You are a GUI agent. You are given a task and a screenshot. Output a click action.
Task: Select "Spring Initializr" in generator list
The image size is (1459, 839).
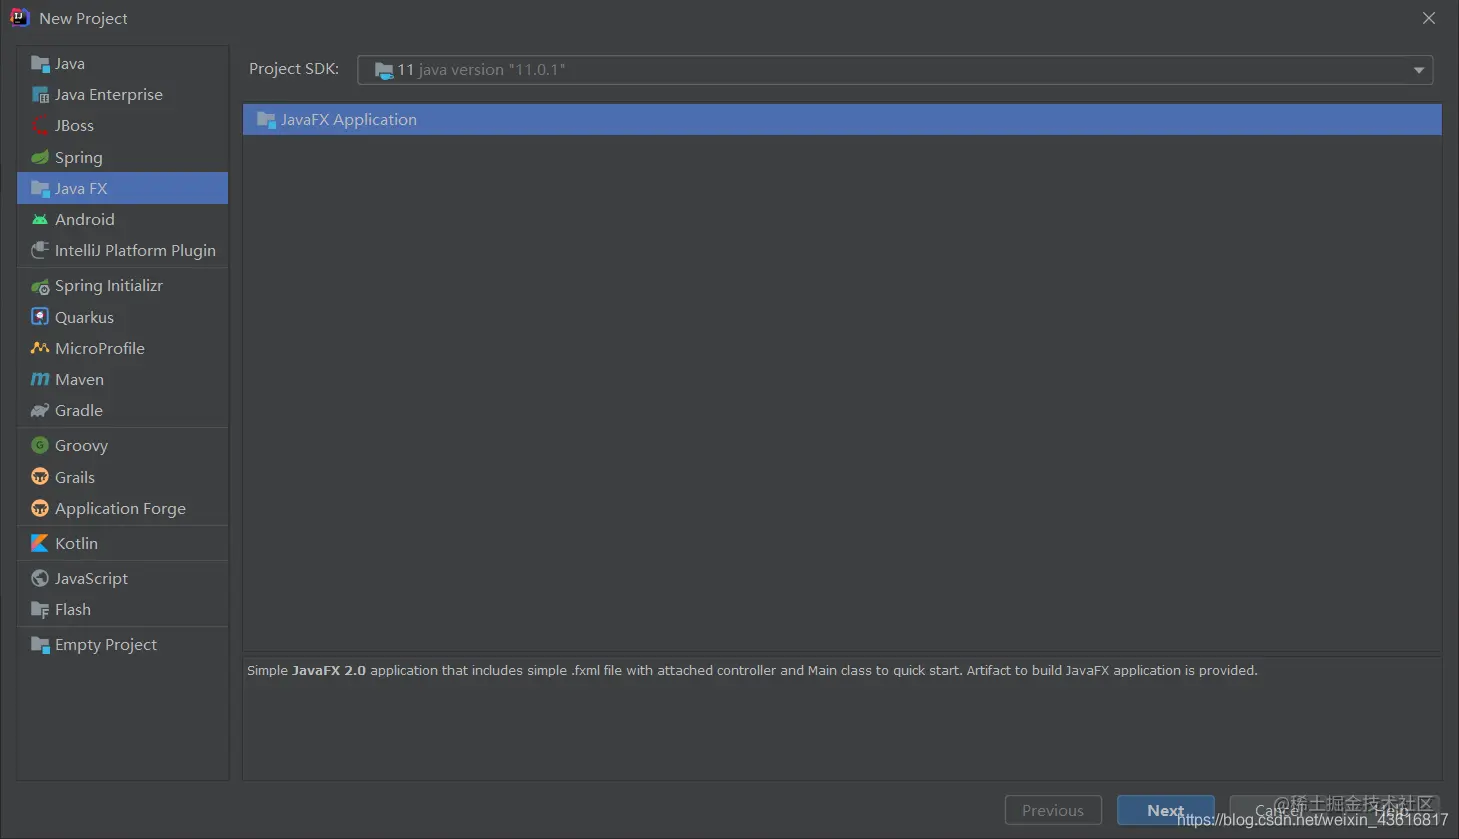pos(122,286)
